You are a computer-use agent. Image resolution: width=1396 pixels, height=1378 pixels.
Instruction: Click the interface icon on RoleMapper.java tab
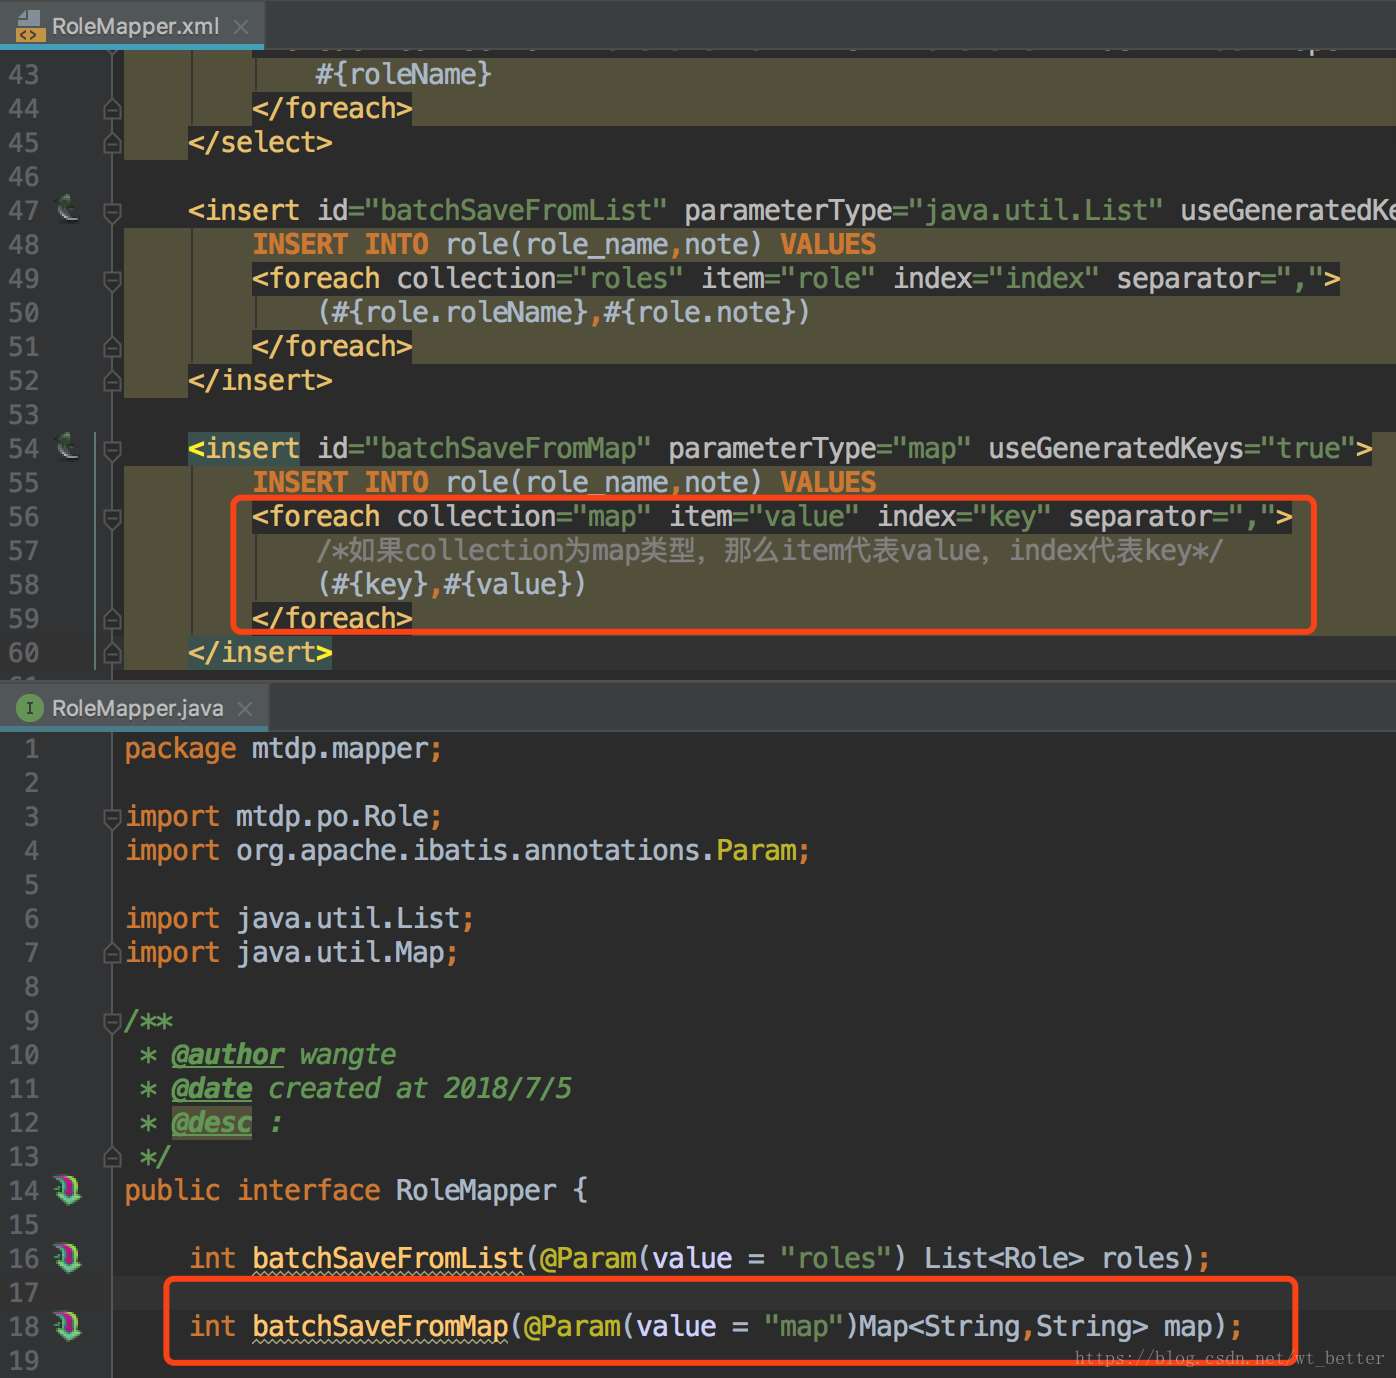tap(30, 708)
